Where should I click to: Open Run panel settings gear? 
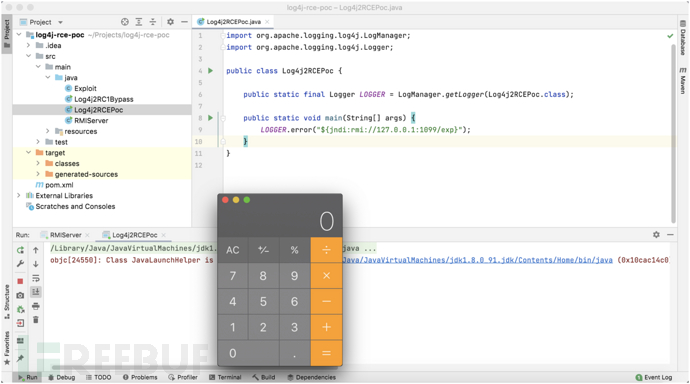(x=656, y=234)
